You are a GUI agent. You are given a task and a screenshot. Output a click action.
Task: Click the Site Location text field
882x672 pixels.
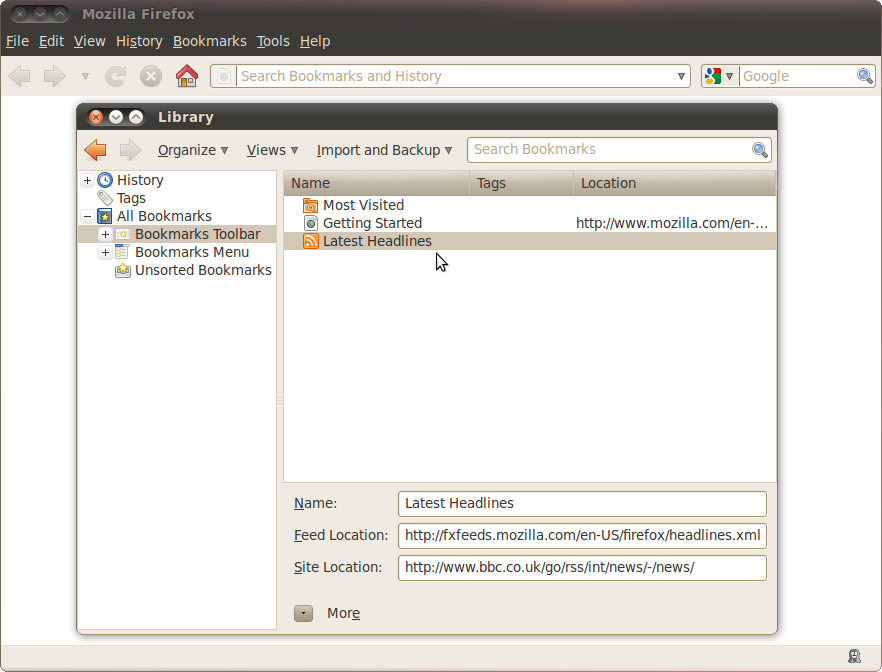(582, 567)
